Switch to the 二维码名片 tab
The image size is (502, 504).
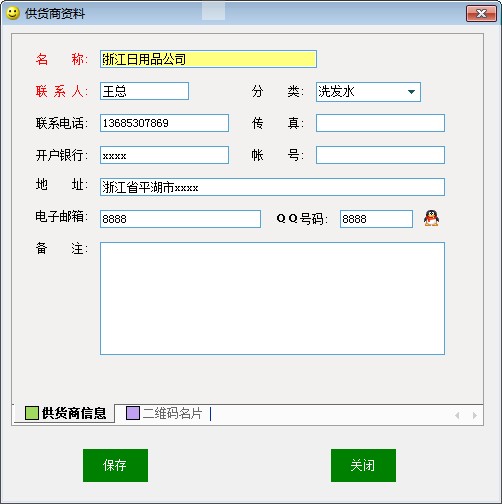click(x=164, y=413)
